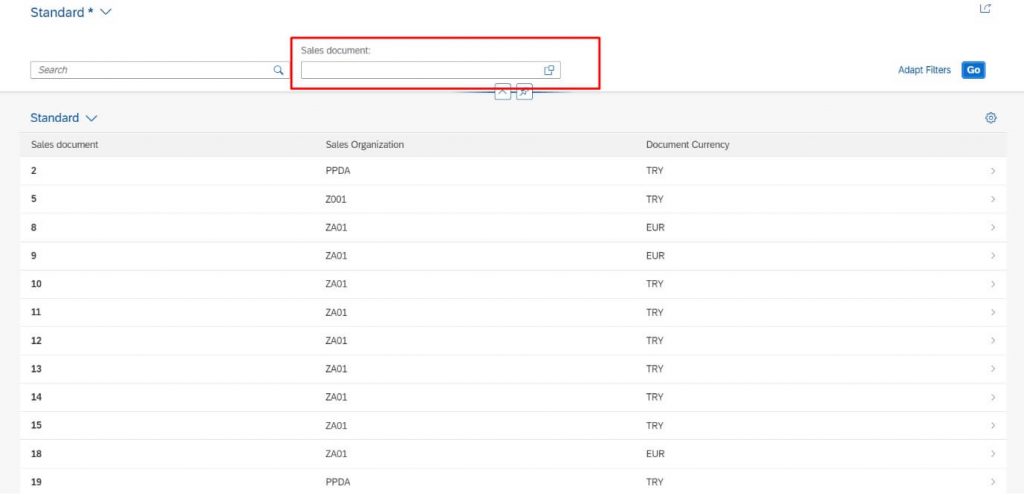Click EUR currency in document 18 row
1024x495 pixels.
pos(655,454)
